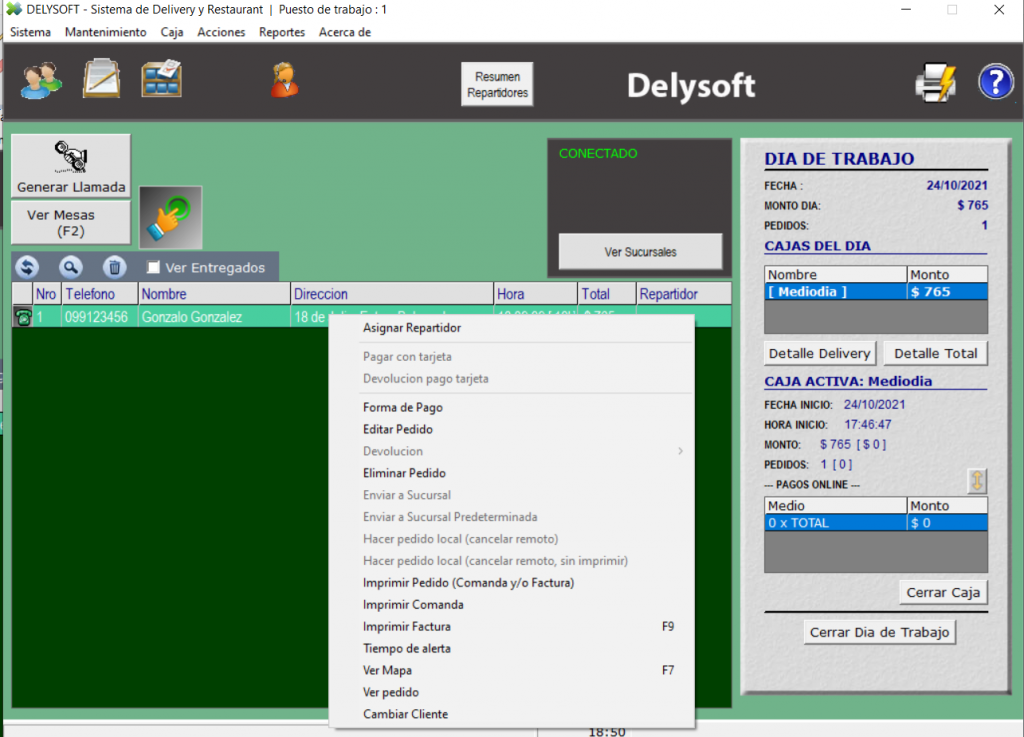Open the Caja menu
This screenshot has height=737, width=1024.
tap(172, 32)
